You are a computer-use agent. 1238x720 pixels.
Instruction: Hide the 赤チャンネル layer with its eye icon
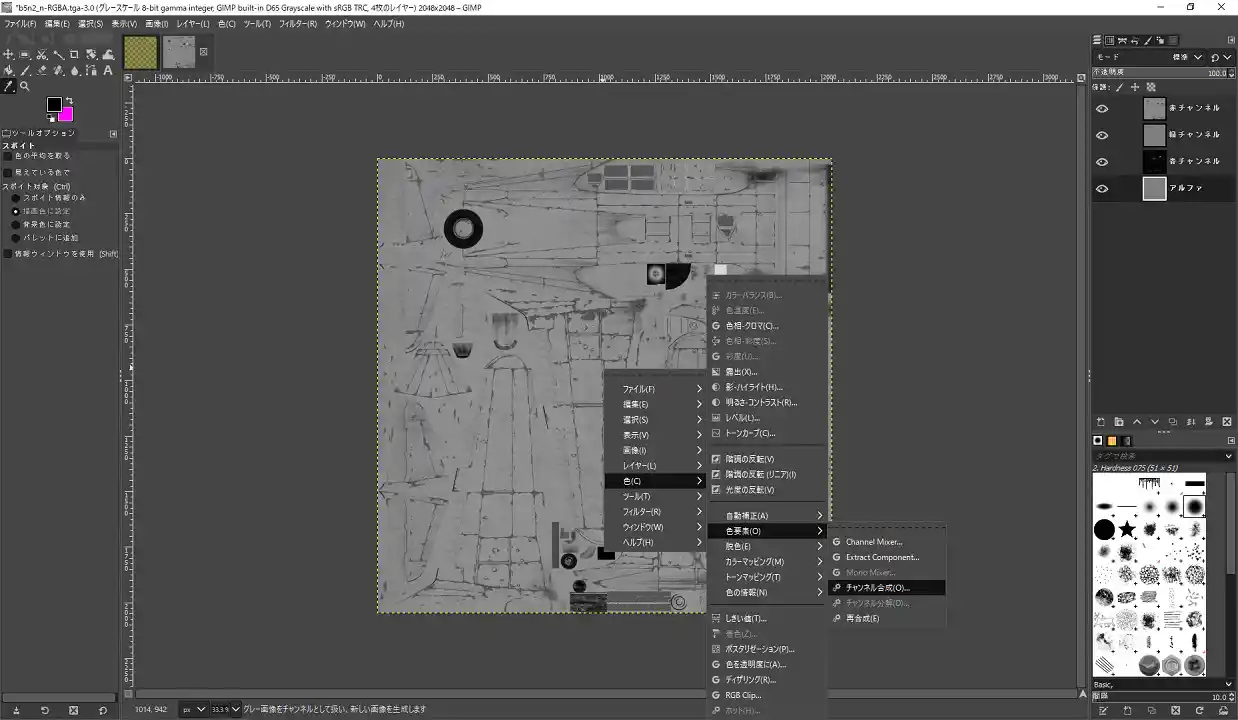click(x=1102, y=108)
